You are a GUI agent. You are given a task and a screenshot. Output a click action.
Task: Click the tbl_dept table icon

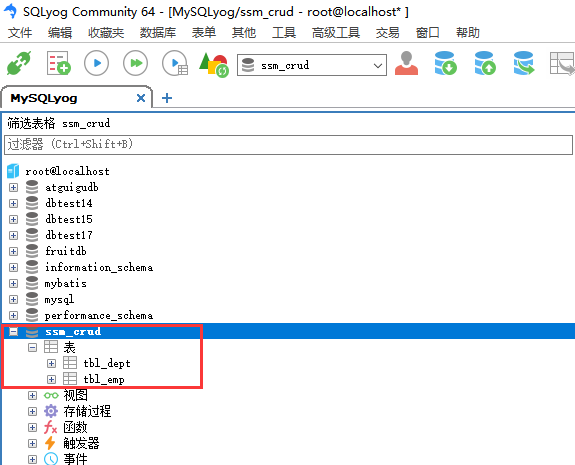[x=70, y=363]
